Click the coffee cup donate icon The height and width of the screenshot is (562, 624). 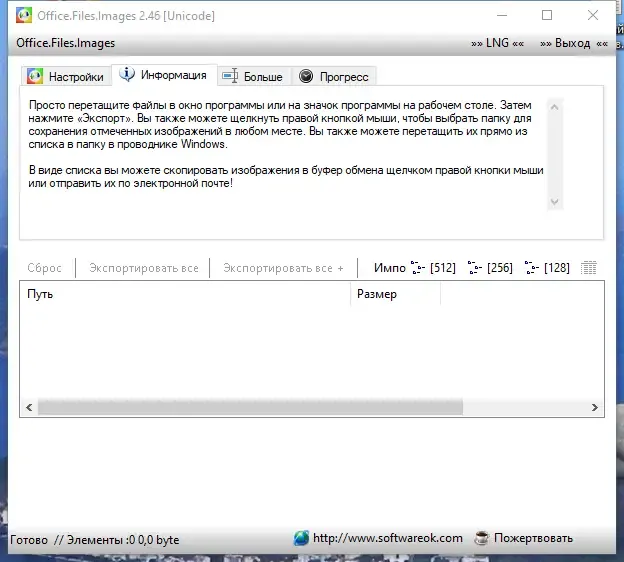click(x=482, y=538)
